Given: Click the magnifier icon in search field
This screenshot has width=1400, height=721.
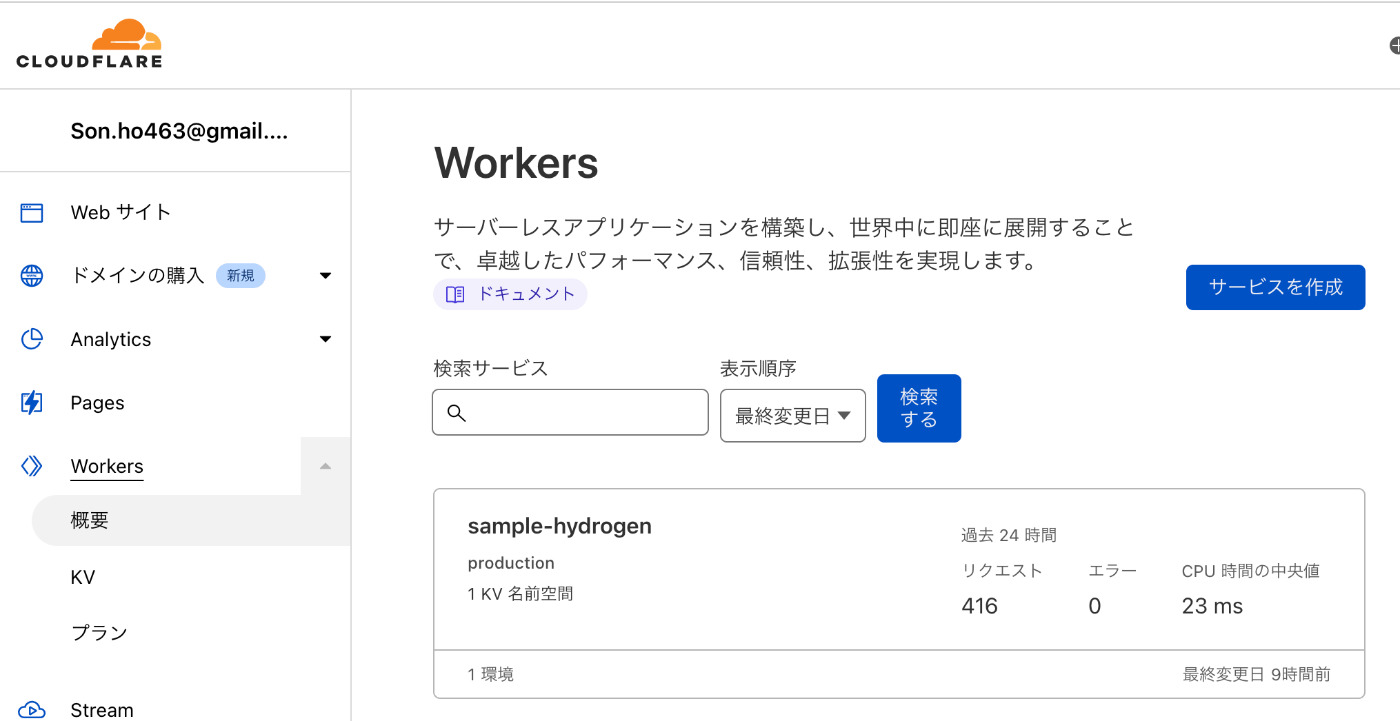Looking at the screenshot, I should coord(457,413).
